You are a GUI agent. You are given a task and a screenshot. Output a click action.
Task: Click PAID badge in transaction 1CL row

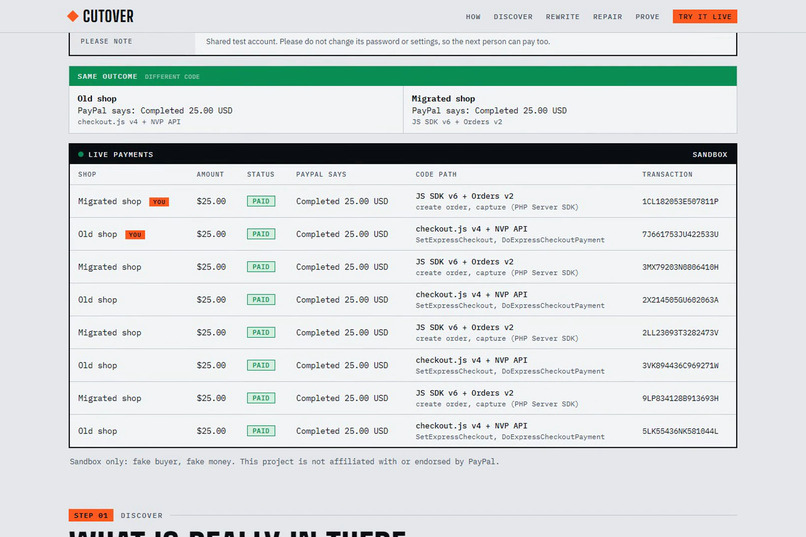pyautogui.click(x=261, y=201)
